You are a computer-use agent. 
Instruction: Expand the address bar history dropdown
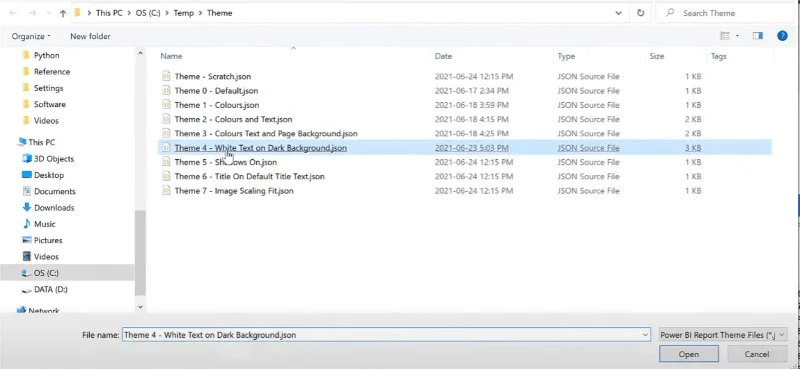tap(618, 13)
